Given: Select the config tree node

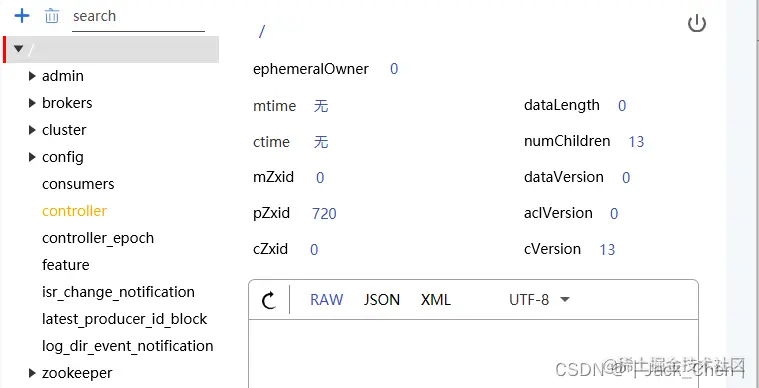Looking at the screenshot, I should 63,157.
